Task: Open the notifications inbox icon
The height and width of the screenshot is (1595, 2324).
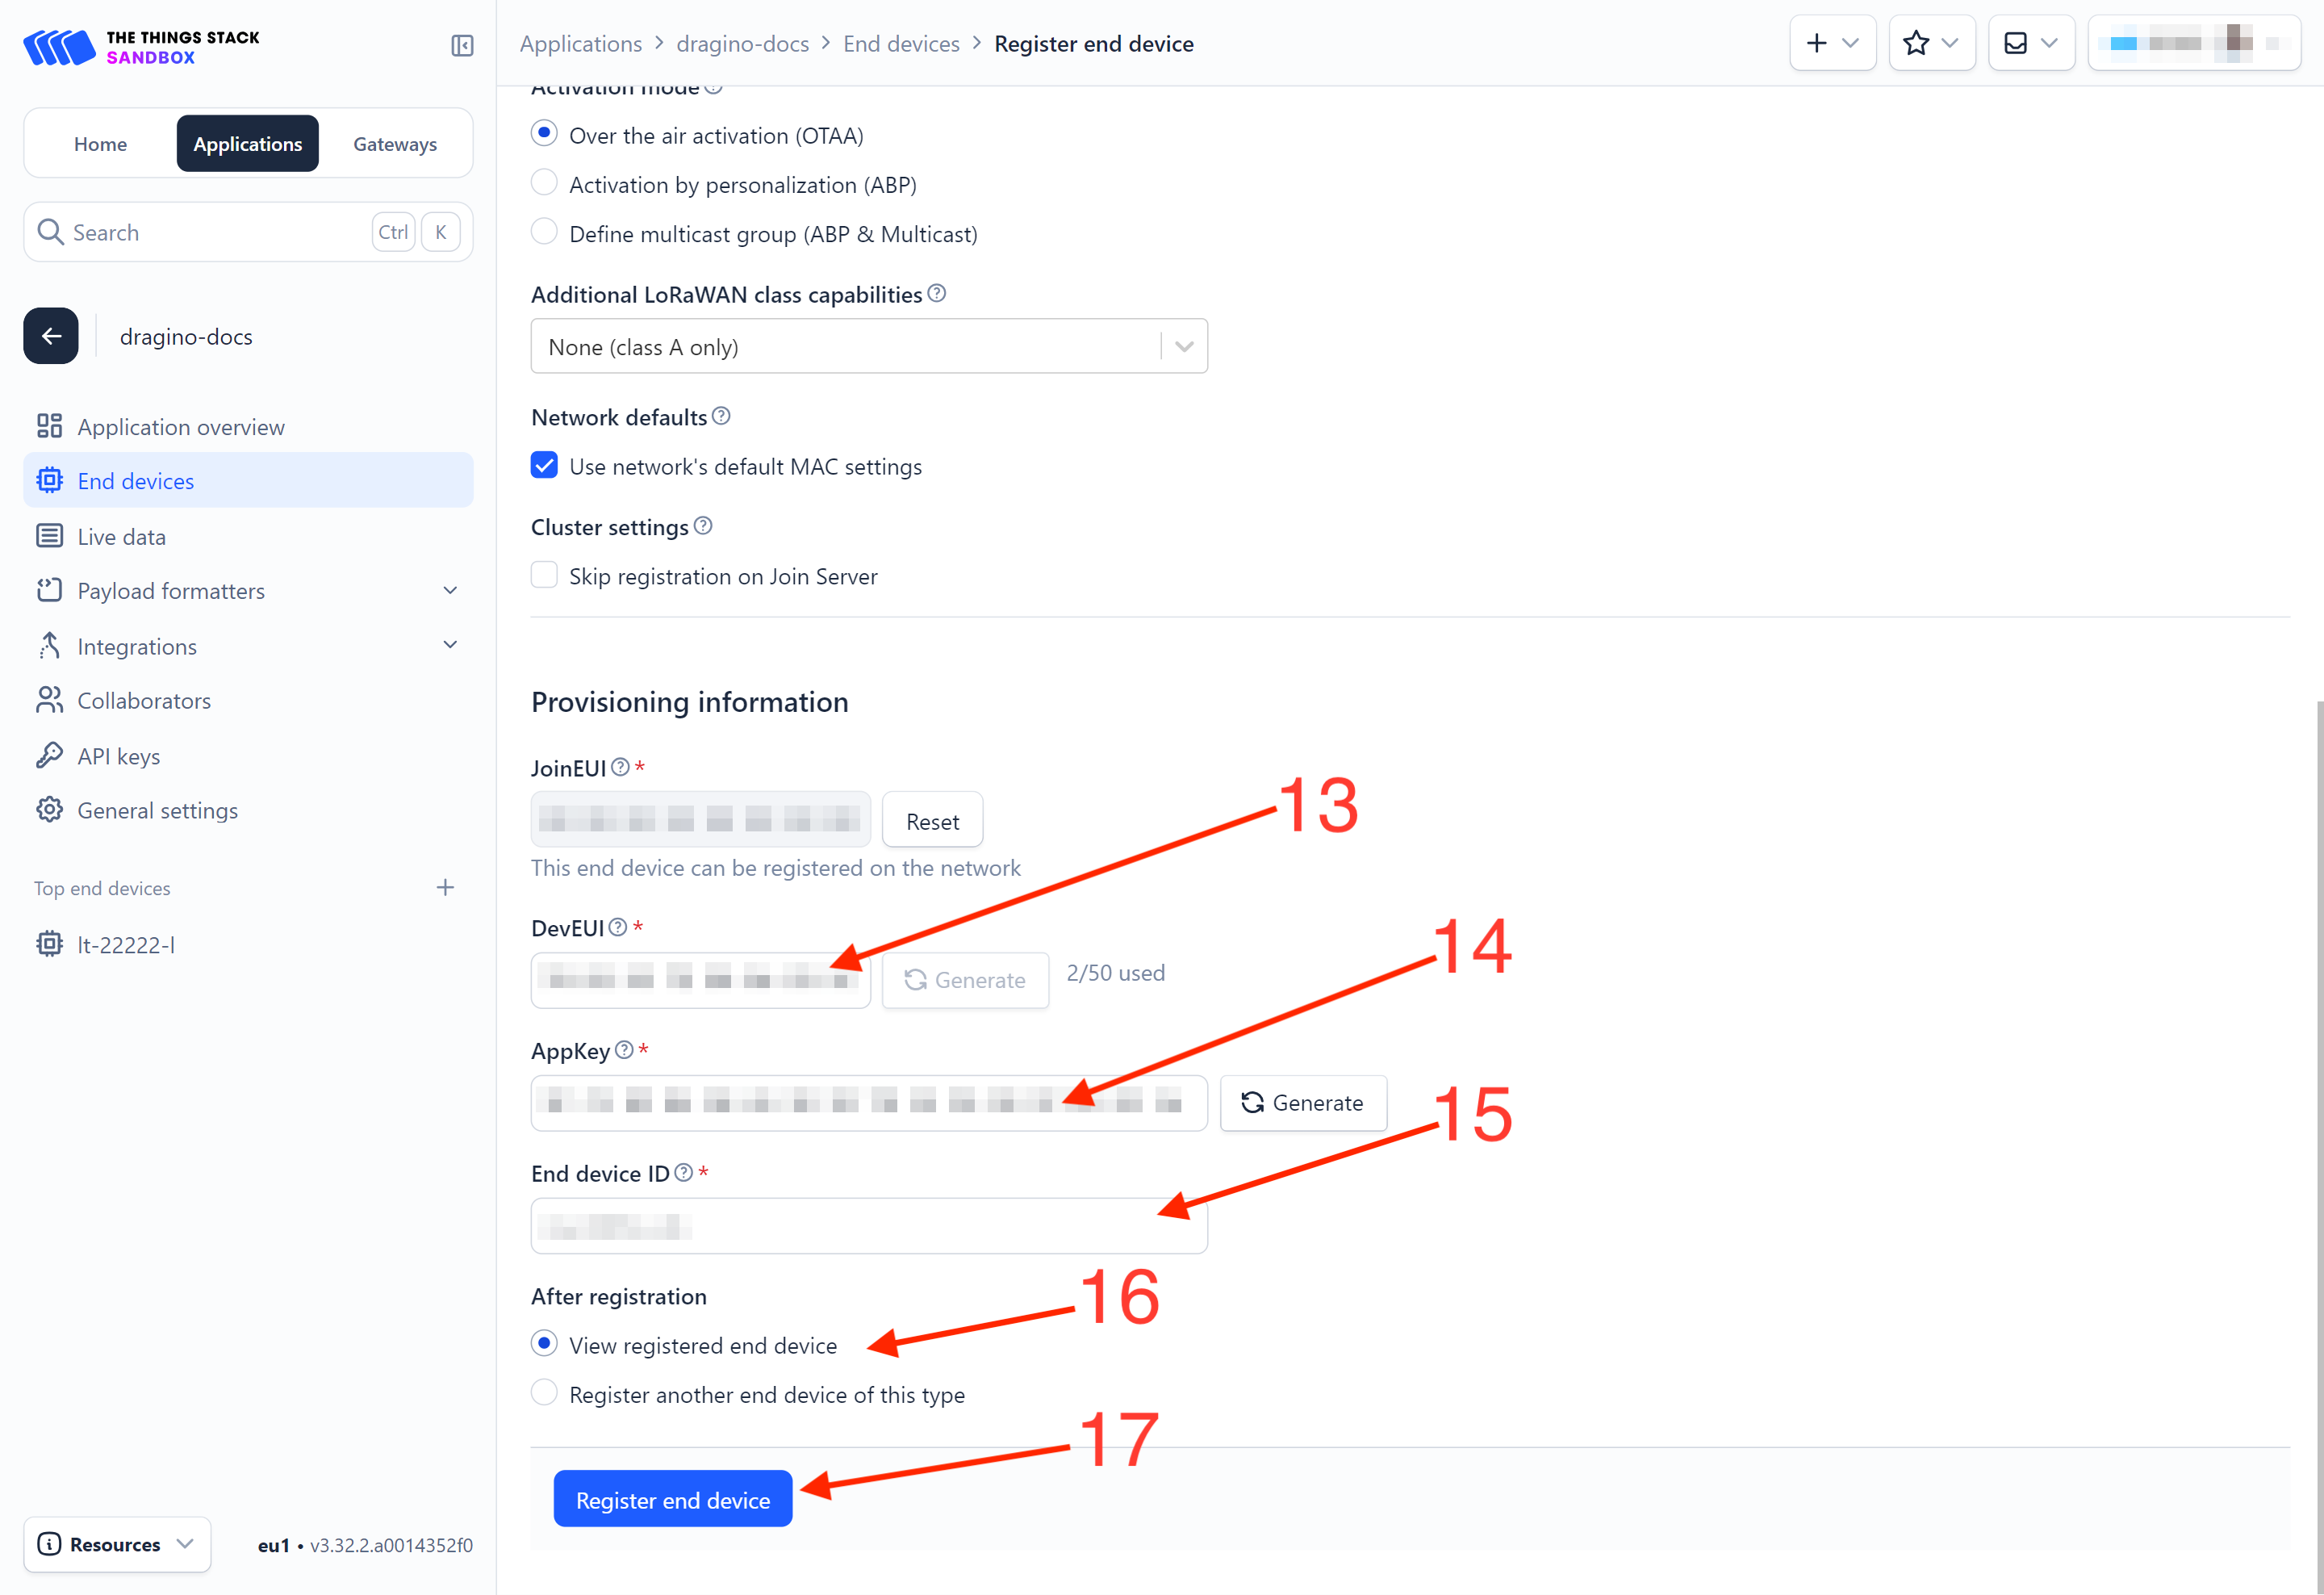Action: [2031, 43]
